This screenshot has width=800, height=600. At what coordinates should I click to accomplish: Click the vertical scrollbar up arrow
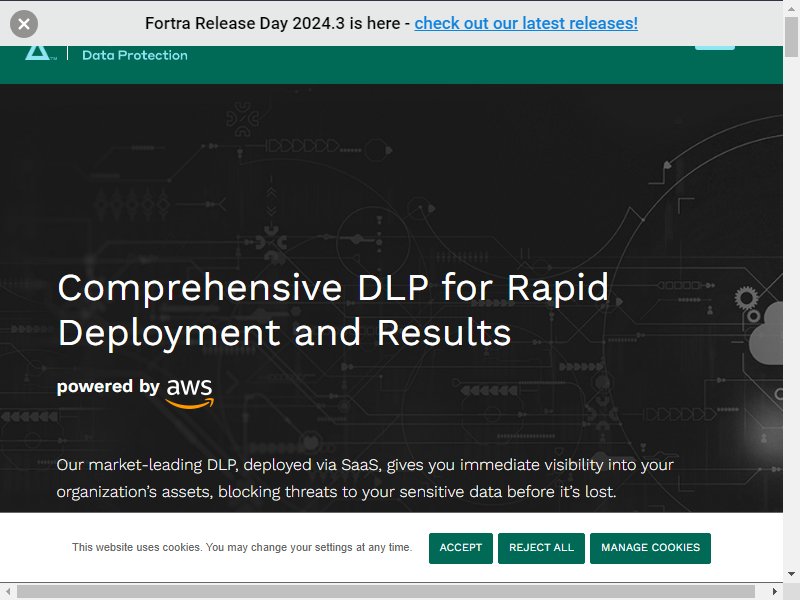coord(791,9)
